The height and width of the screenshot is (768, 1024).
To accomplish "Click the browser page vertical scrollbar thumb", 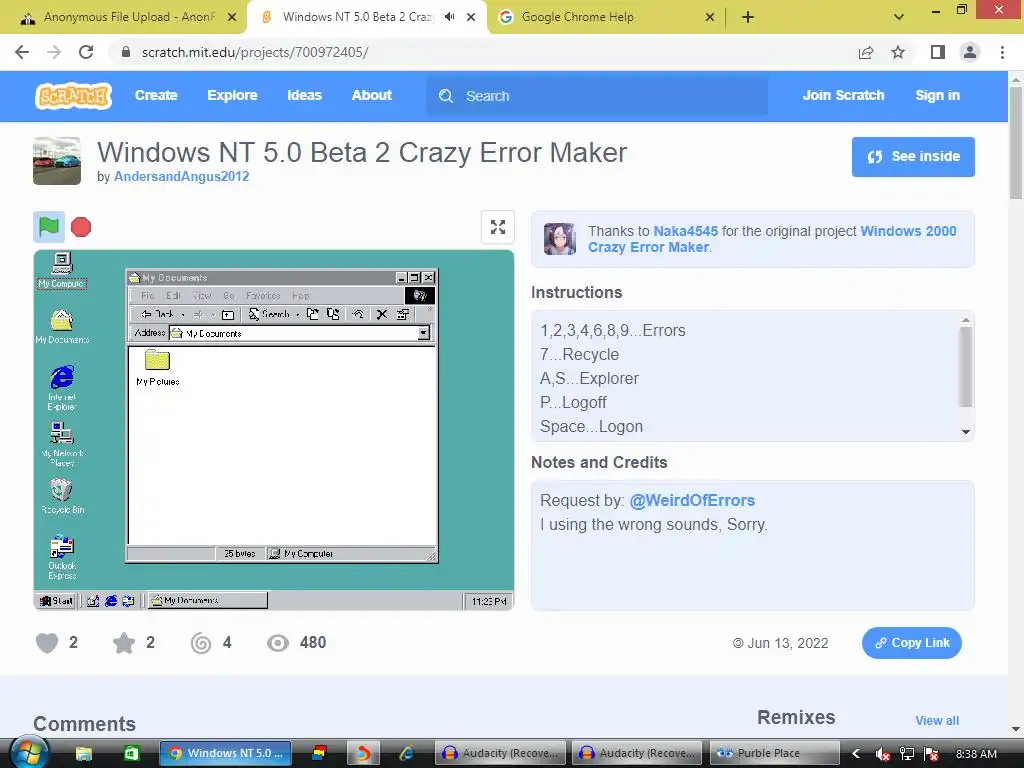I will pyautogui.click(x=1016, y=142).
